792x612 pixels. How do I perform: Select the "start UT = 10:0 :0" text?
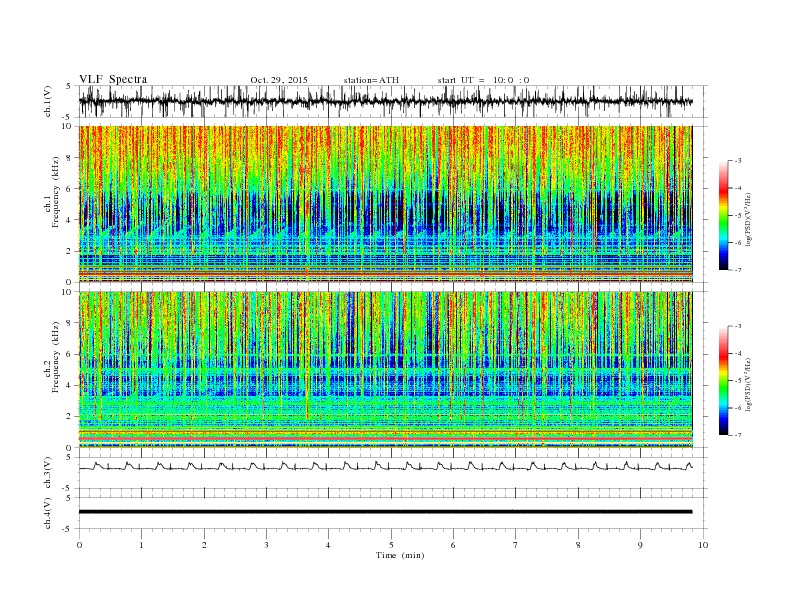(483, 80)
